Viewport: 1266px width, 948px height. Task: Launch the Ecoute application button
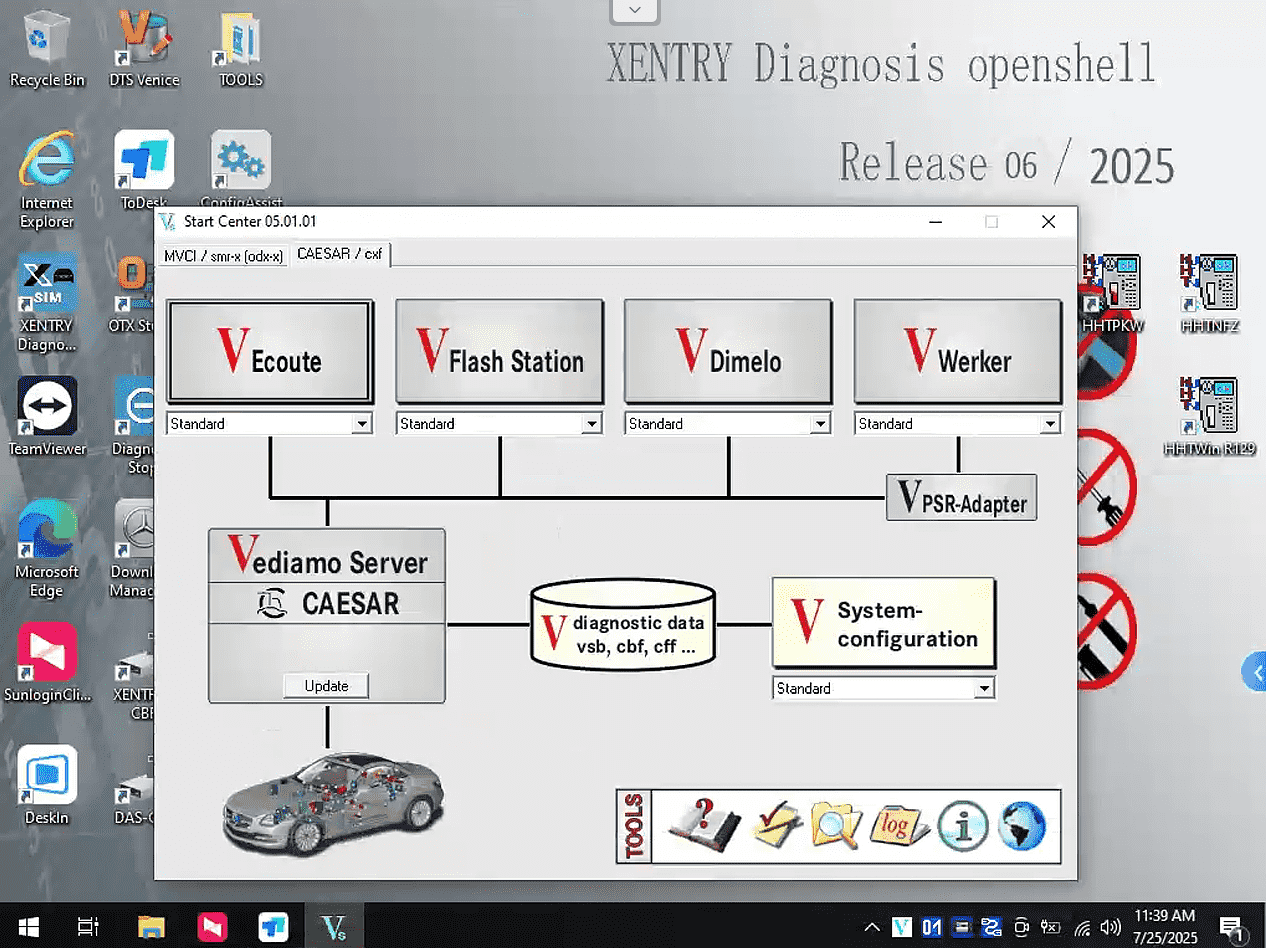(270, 350)
